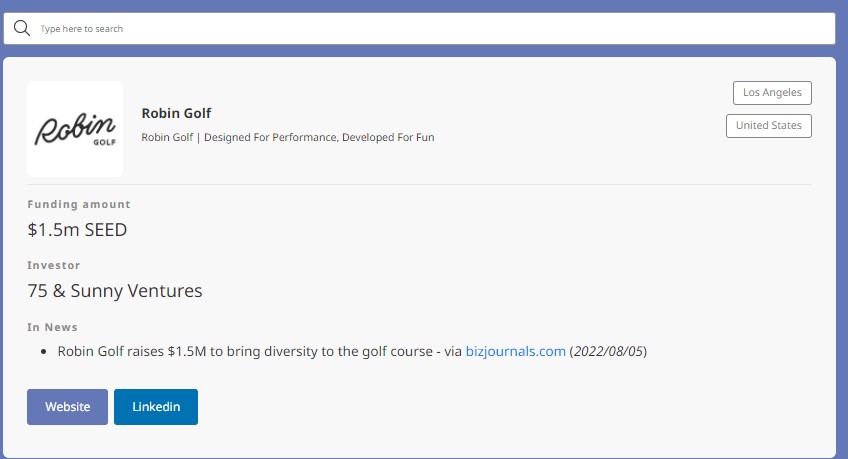The width and height of the screenshot is (848, 459).
Task: Open the company Website button
Action: coord(67,407)
